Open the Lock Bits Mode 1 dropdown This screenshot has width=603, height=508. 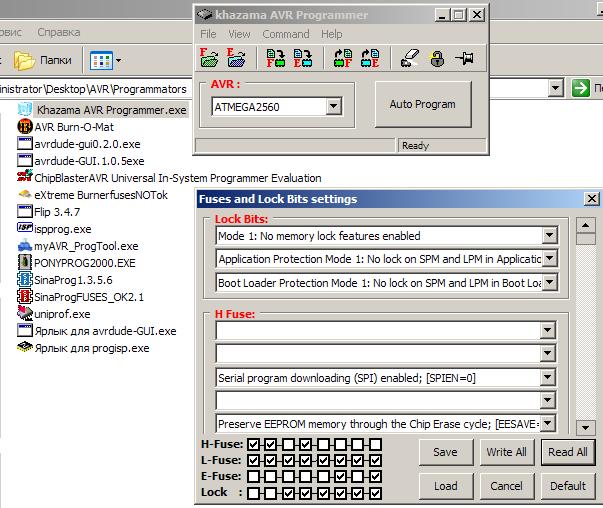tap(550, 235)
